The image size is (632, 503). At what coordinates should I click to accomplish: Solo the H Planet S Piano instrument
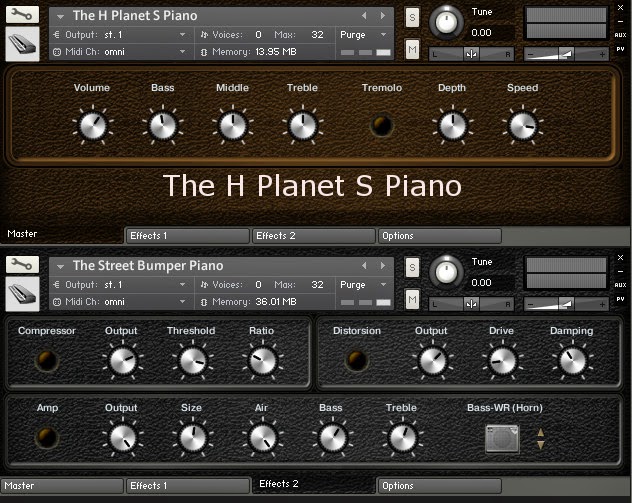pyautogui.click(x=412, y=17)
